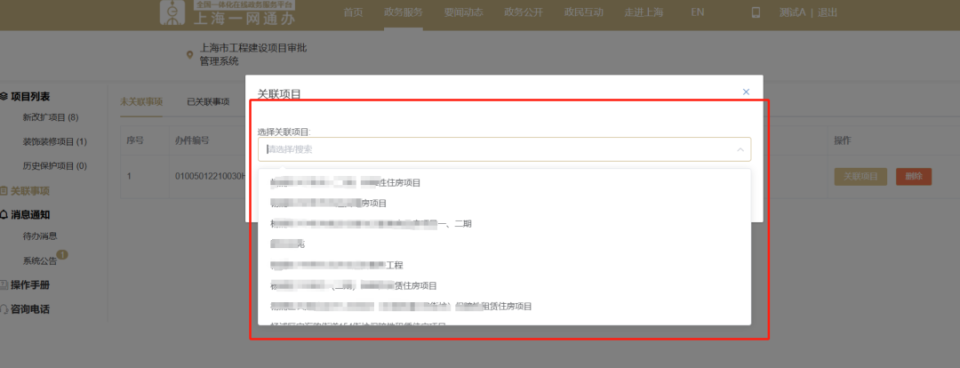Open 首页 in top navigation

click(353, 12)
